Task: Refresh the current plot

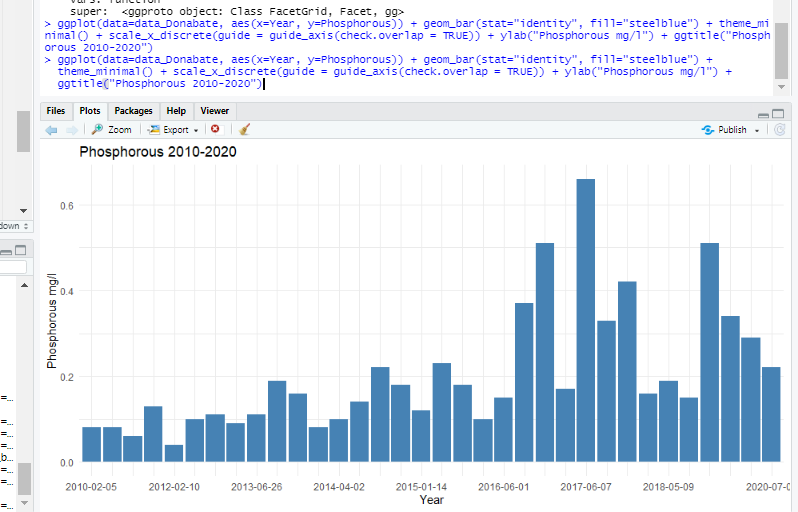Action: tap(780, 130)
